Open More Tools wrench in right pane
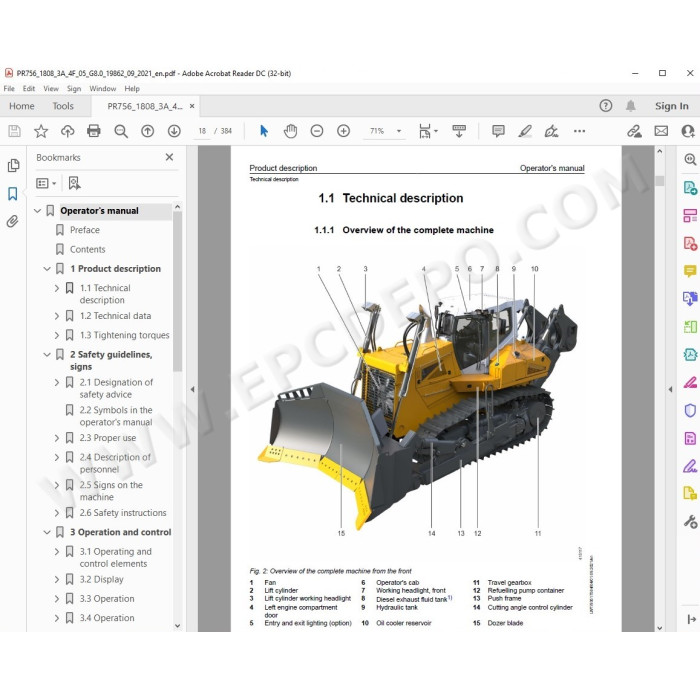 [690, 521]
